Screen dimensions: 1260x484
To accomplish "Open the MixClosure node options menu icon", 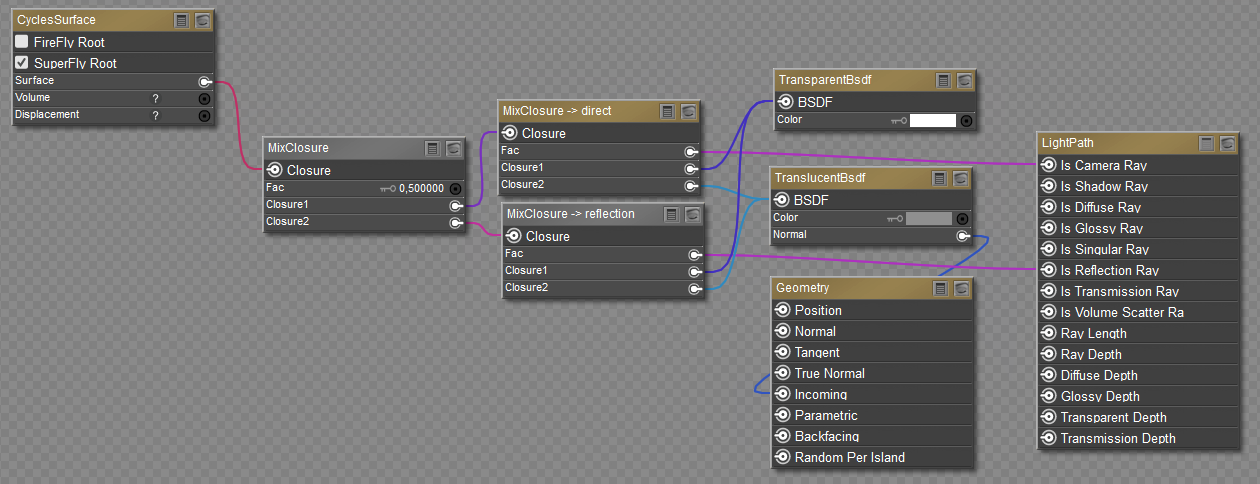I will 432,148.
